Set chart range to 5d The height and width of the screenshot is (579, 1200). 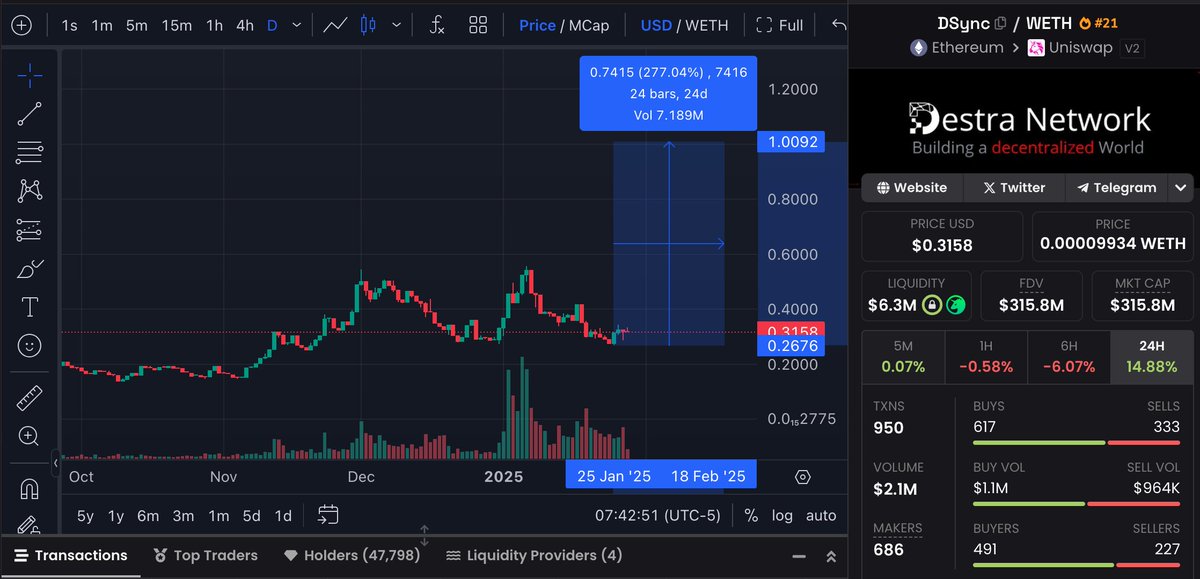pos(251,516)
